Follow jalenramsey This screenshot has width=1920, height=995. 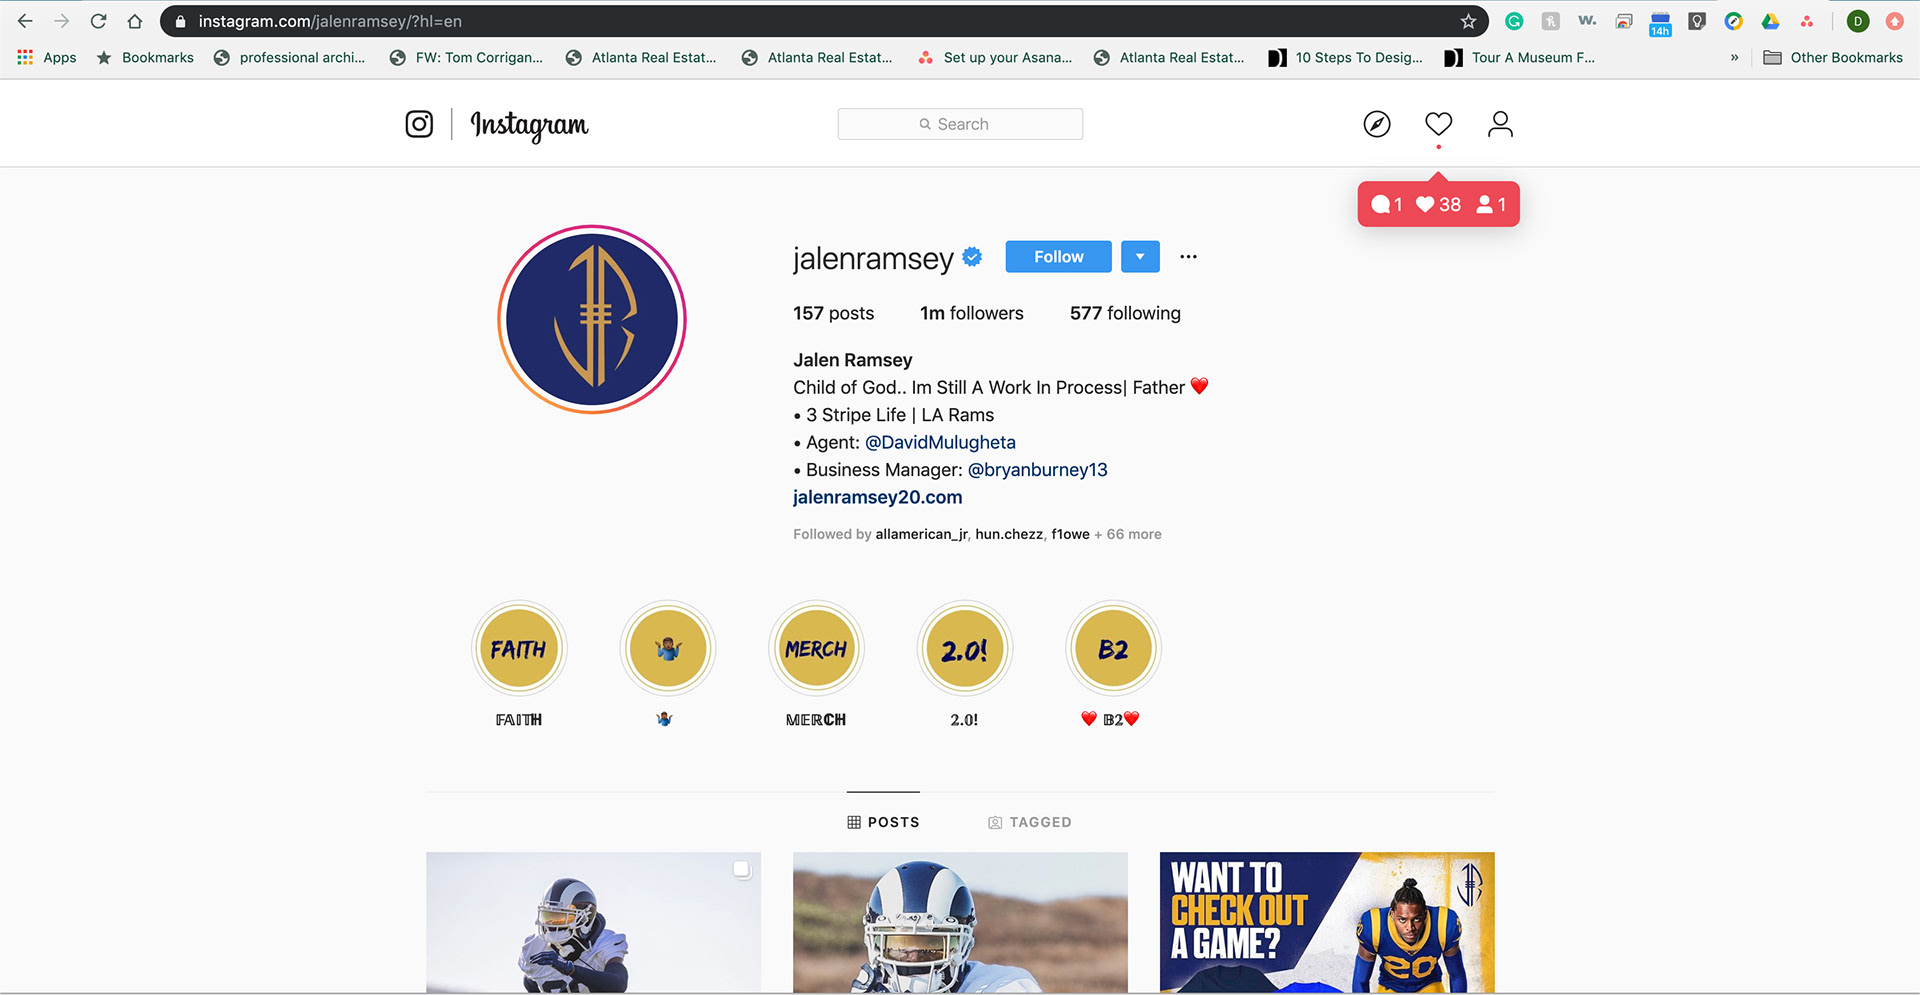click(x=1058, y=257)
